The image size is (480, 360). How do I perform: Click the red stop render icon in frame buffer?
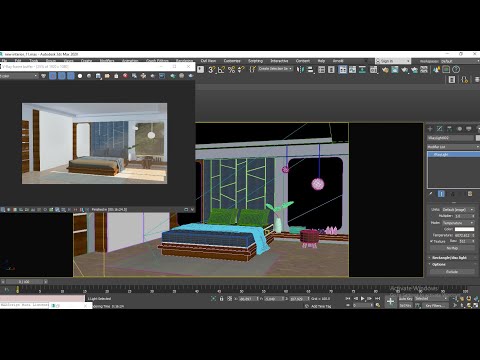click(125, 76)
